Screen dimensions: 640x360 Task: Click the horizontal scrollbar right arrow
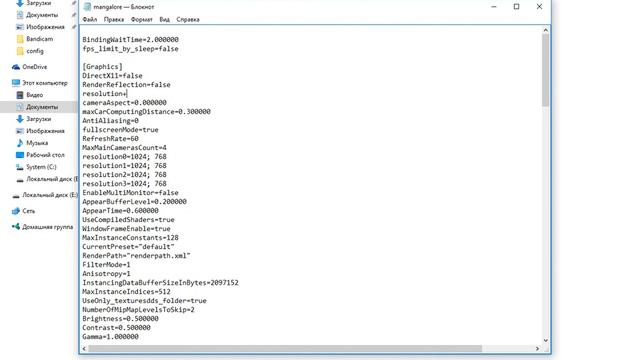point(537,349)
